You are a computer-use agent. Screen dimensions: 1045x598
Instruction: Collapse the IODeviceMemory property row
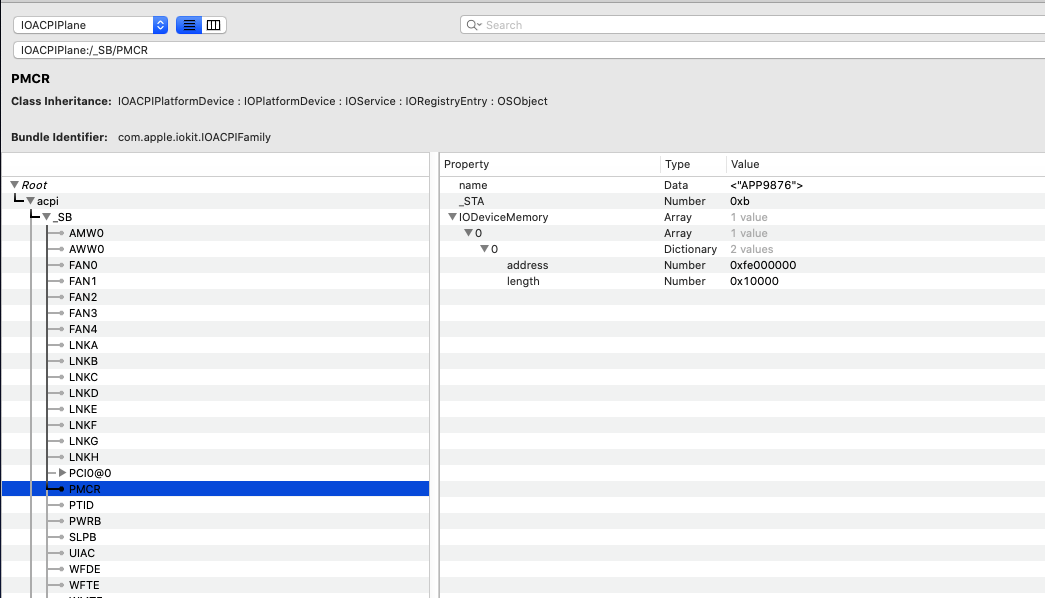click(x=452, y=217)
